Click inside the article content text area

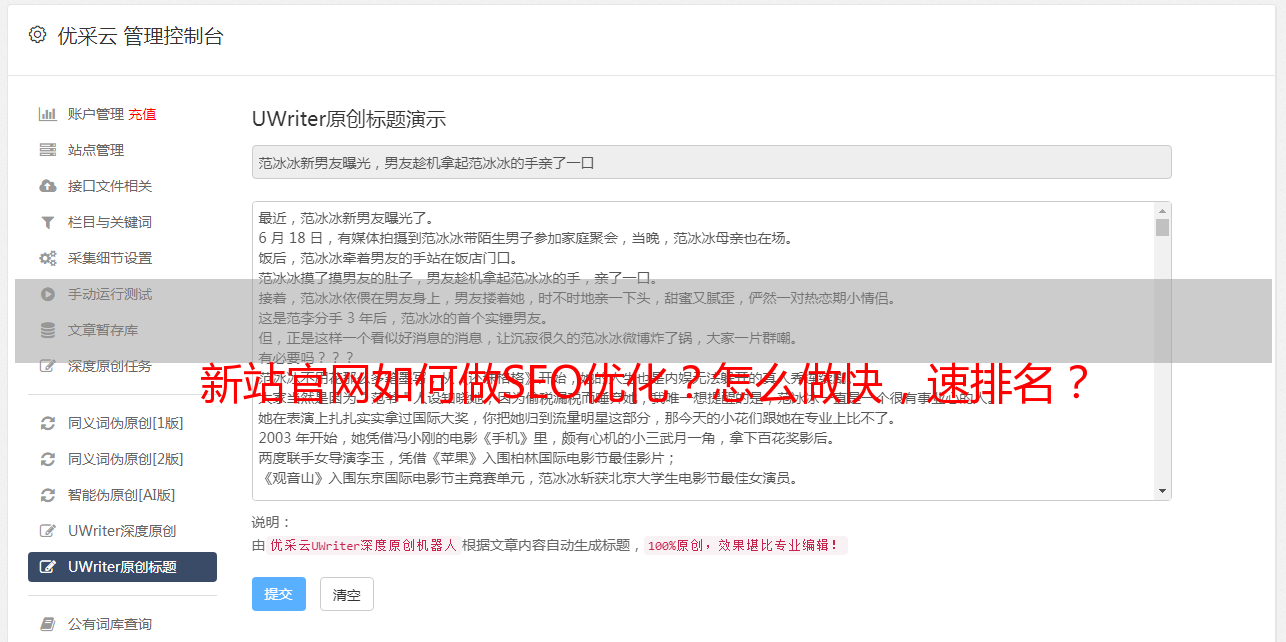point(703,351)
